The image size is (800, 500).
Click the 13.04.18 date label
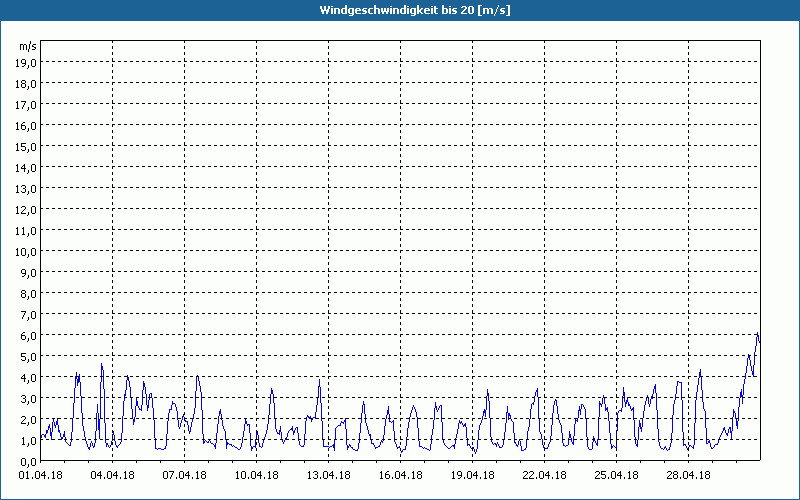coord(328,475)
